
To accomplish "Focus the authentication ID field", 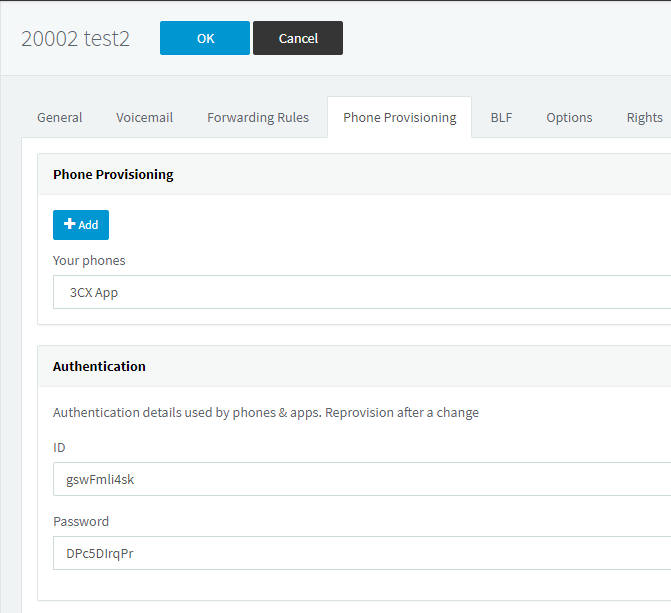I will 362,479.
